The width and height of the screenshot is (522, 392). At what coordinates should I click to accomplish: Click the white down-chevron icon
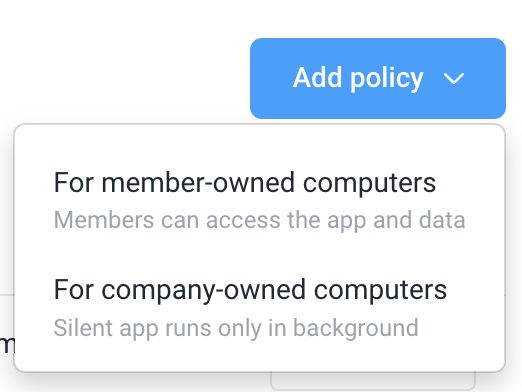pyautogui.click(x=454, y=79)
